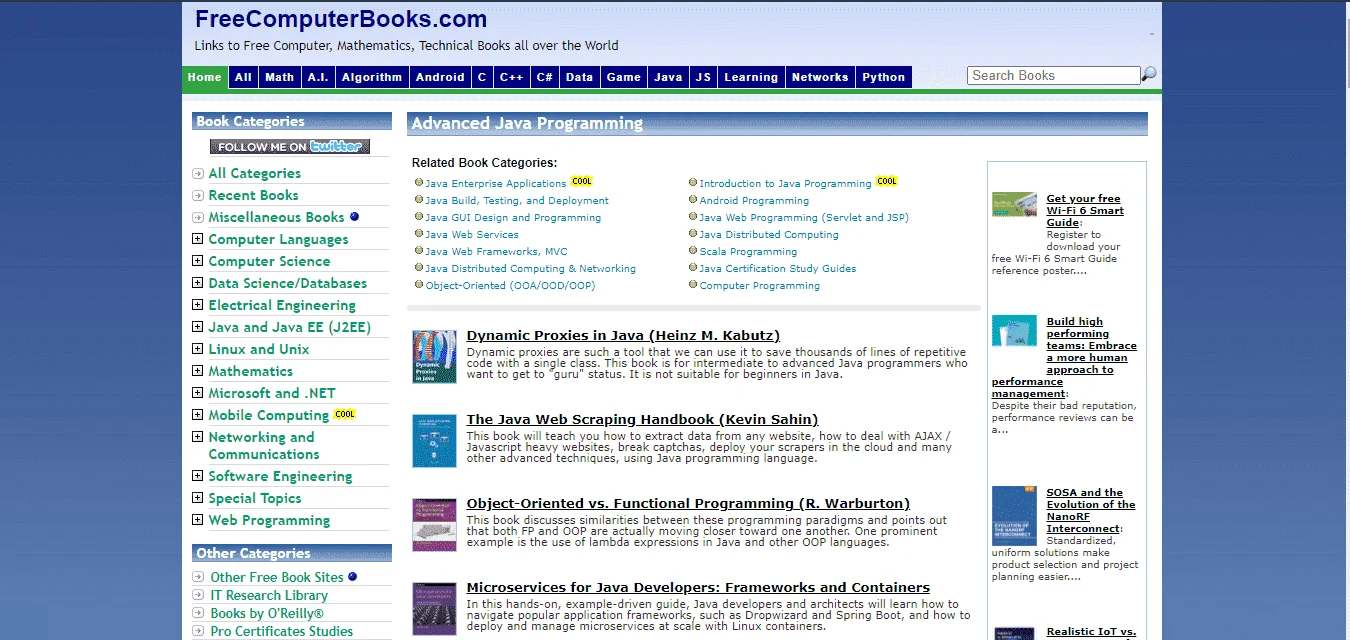
Task: Open the Networks tab
Action: (820, 77)
